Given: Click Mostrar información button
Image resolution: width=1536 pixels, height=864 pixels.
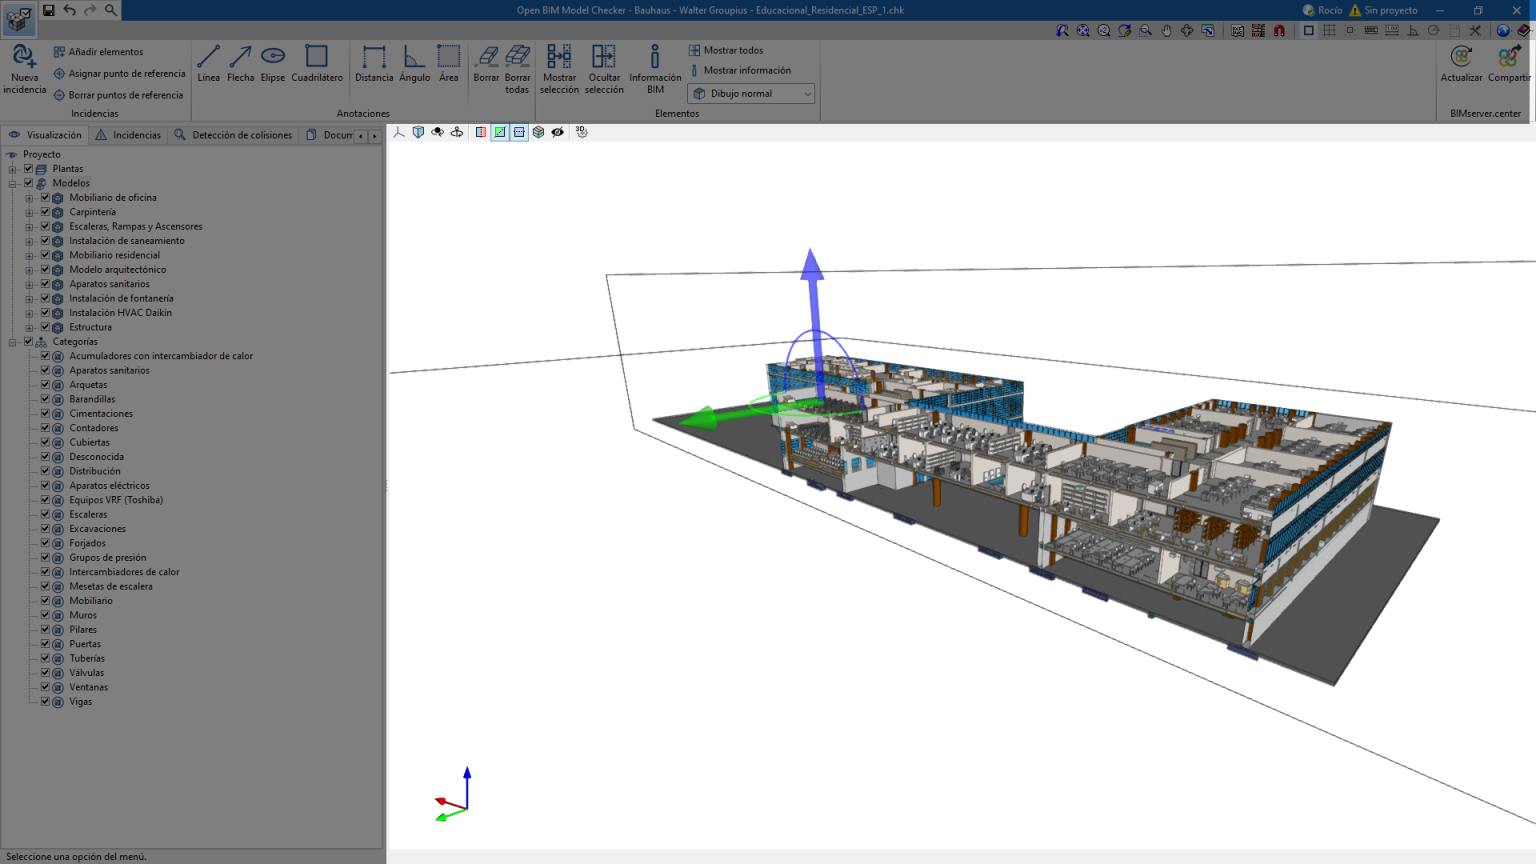Looking at the screenshot, I should 740,71.
